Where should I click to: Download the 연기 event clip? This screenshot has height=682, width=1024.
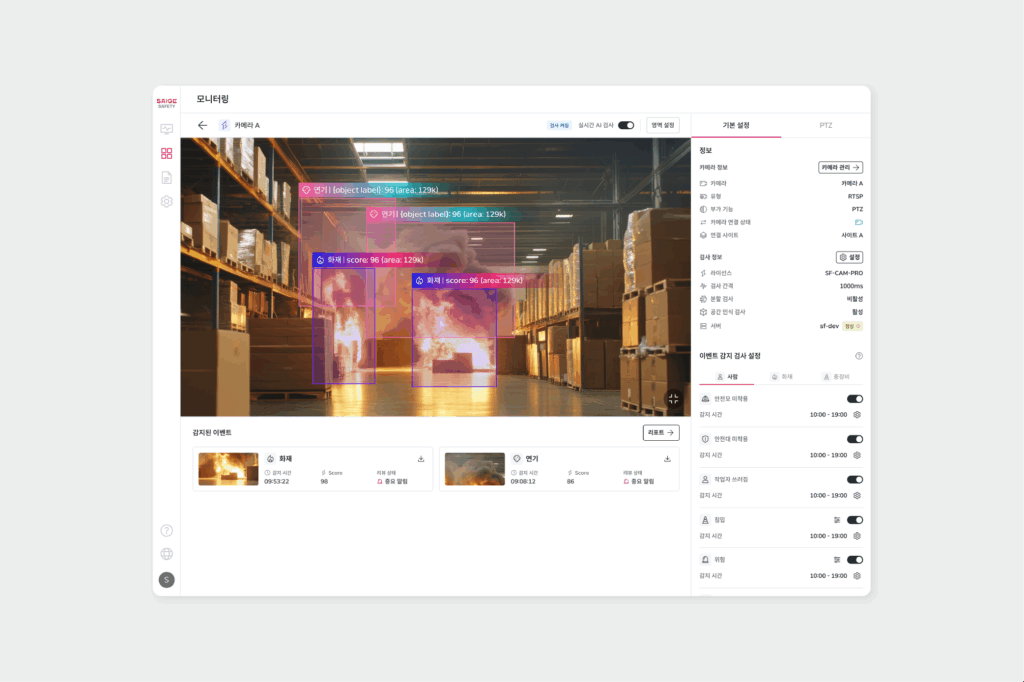pyautogui.click(x=667, y=459)
